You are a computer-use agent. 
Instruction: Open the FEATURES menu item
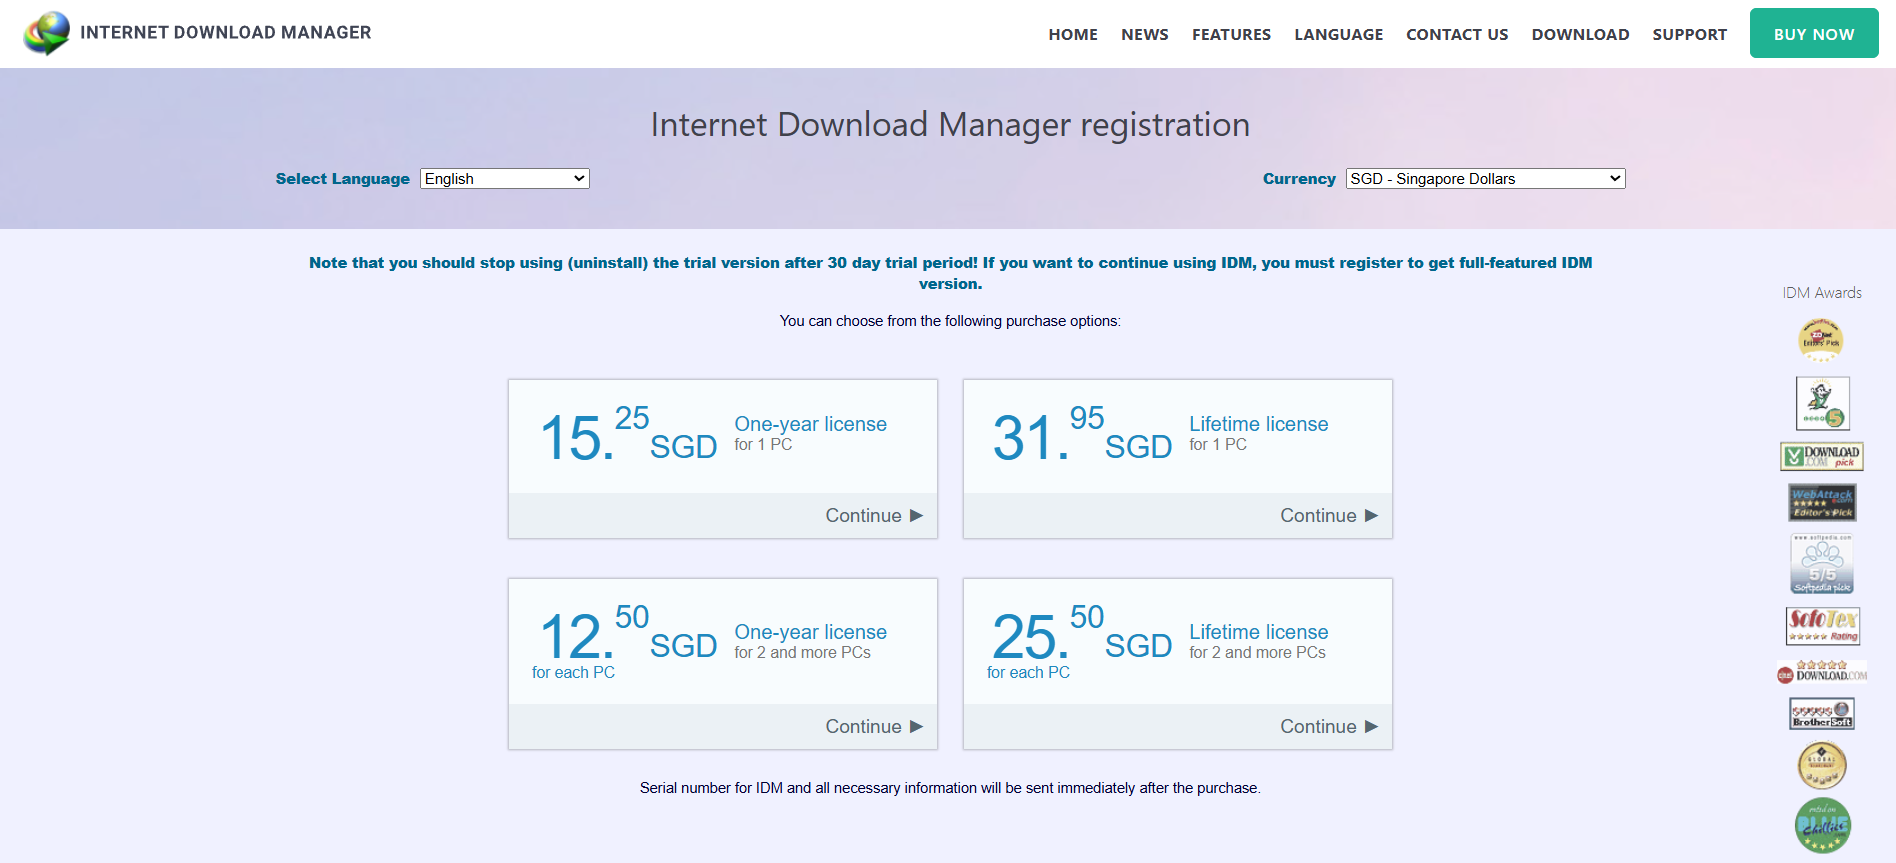pos(1231,34)
